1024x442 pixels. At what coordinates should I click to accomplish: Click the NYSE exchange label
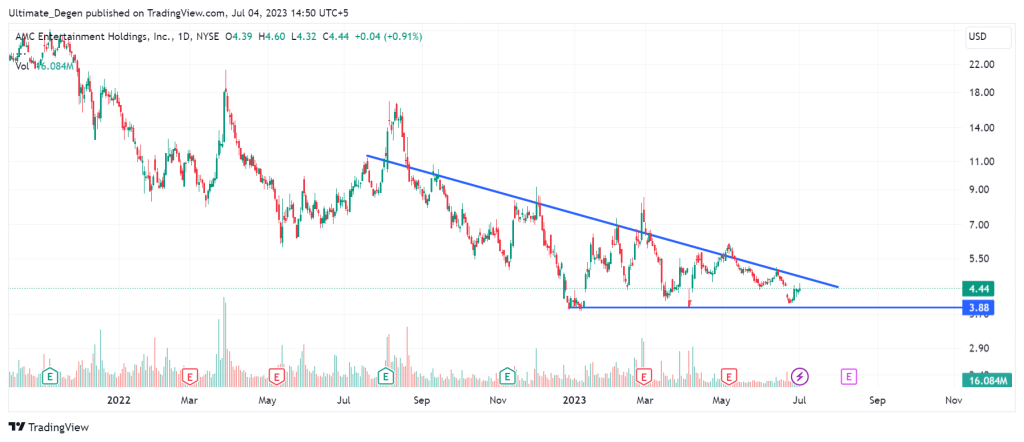209,37
